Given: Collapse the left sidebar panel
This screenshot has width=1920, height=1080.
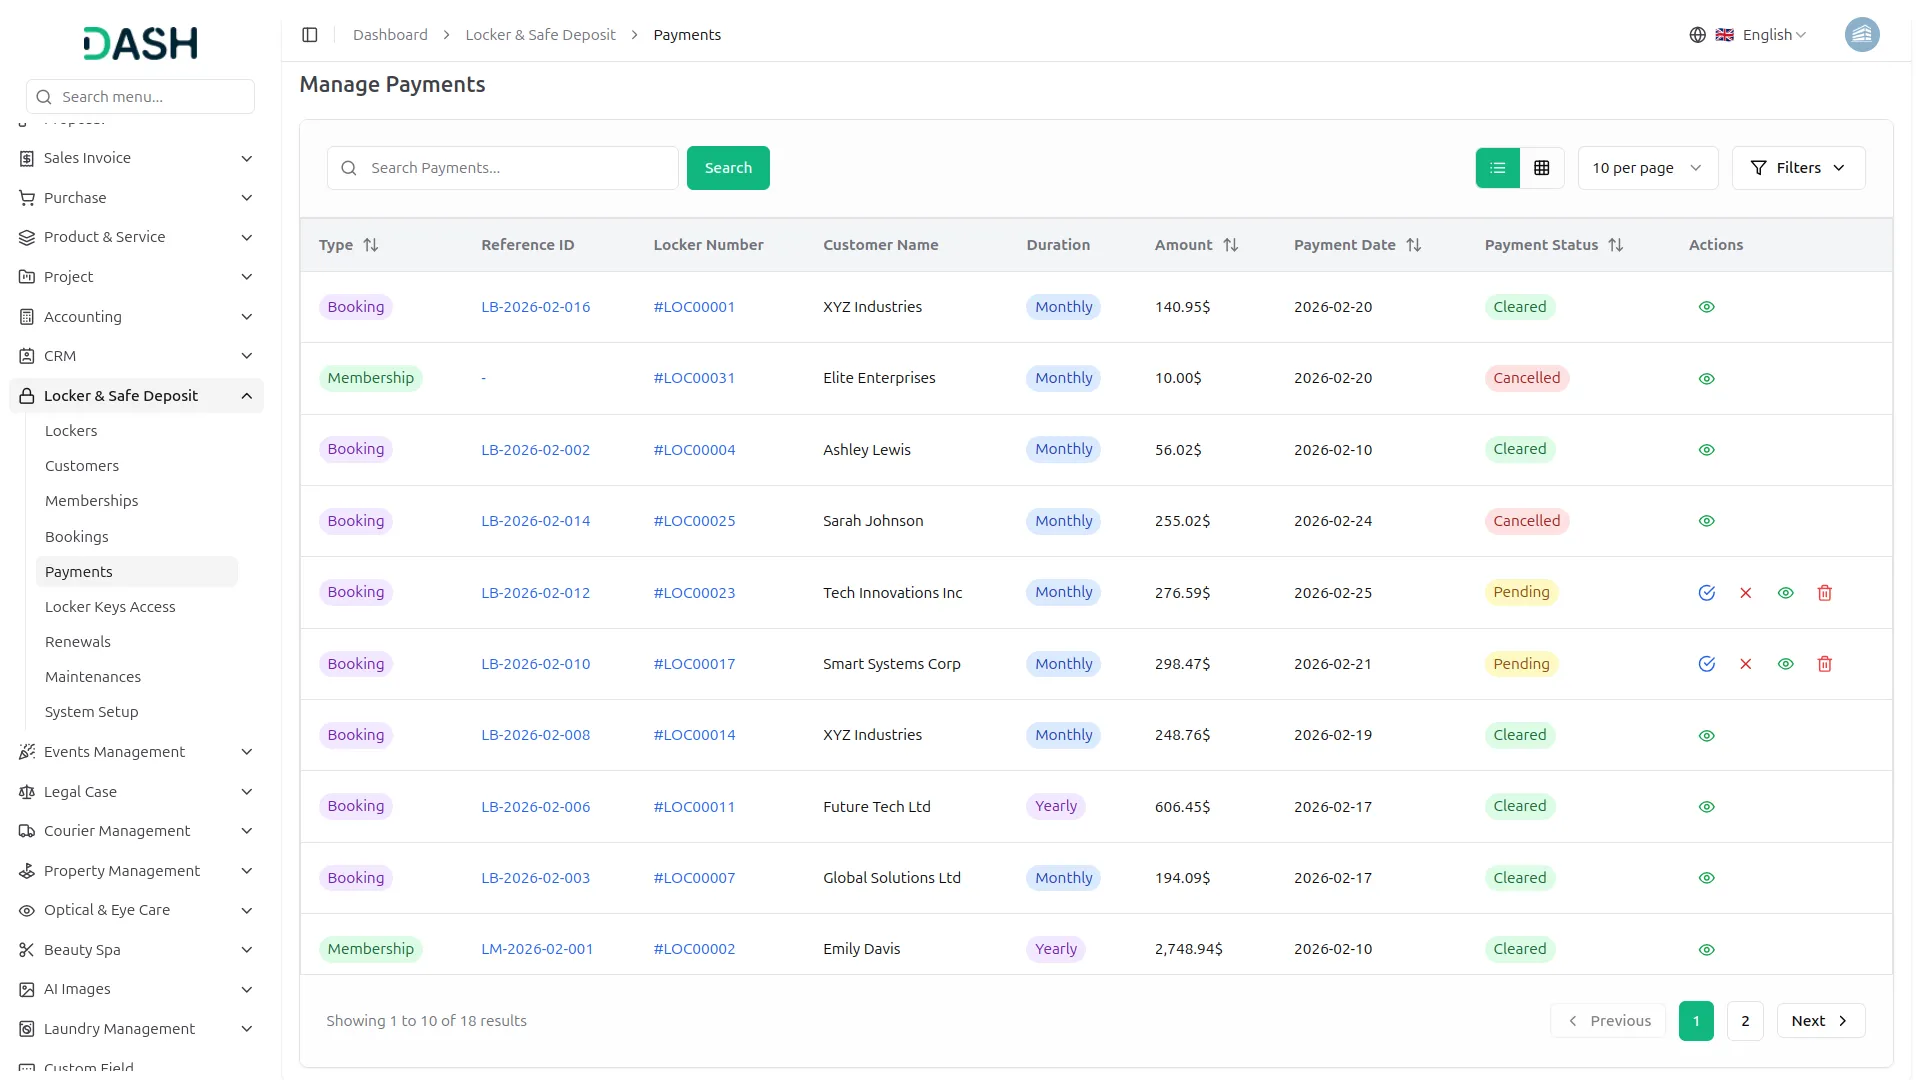Looking at the screenshot, I should coord(309,34).
